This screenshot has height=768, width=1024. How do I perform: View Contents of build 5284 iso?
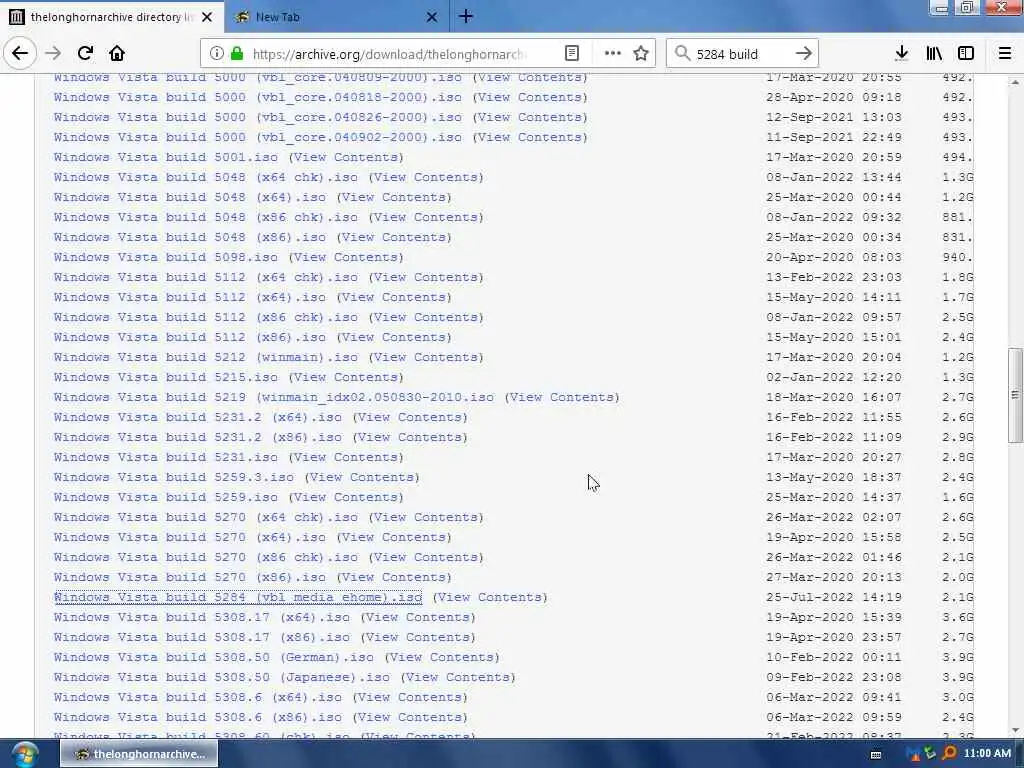pos(490,597)
